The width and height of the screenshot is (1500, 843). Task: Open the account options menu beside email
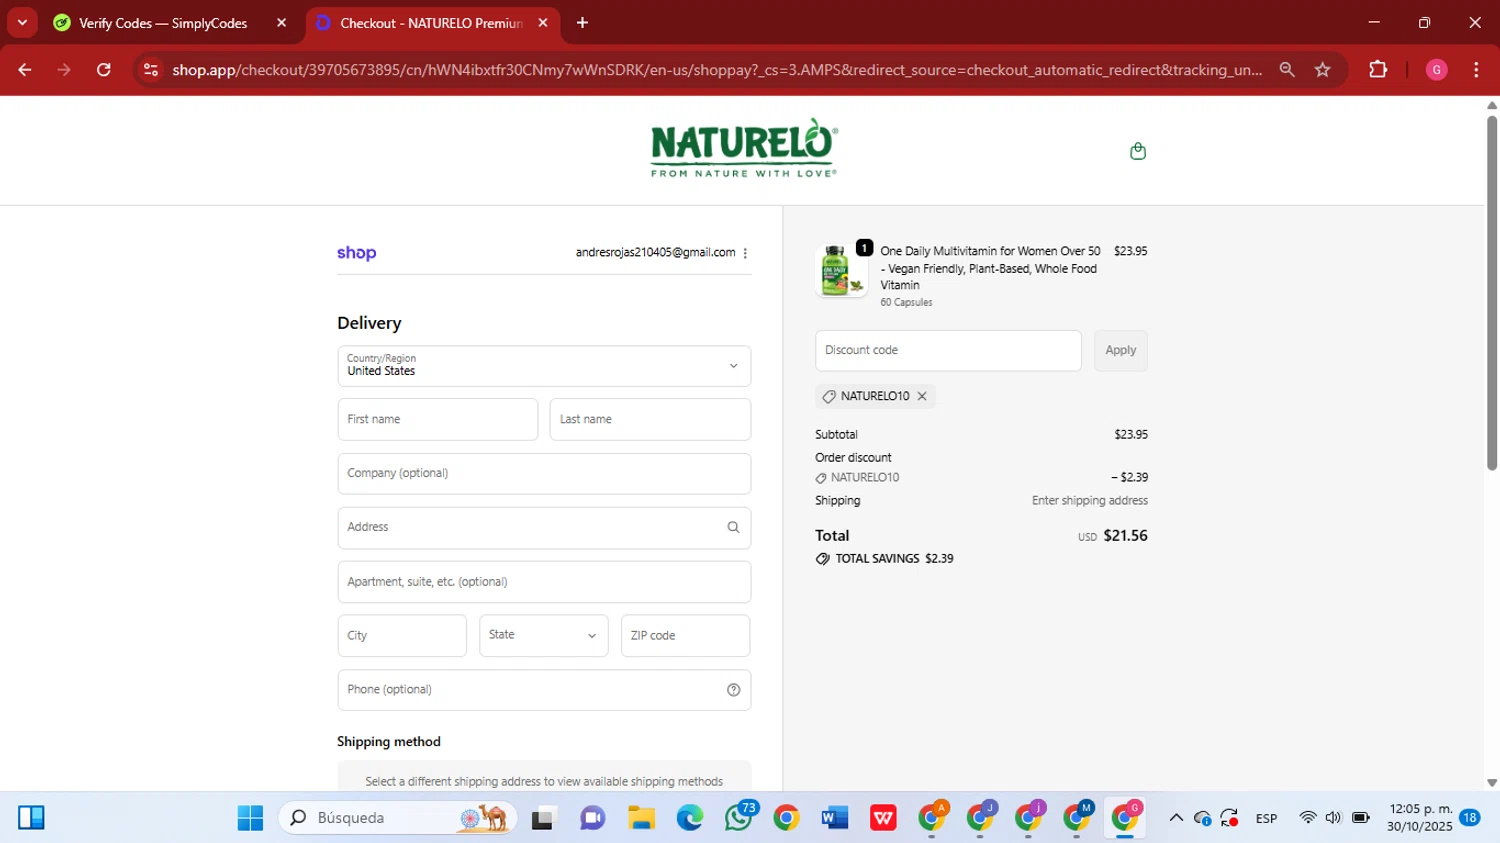click(x=745, y=253)
